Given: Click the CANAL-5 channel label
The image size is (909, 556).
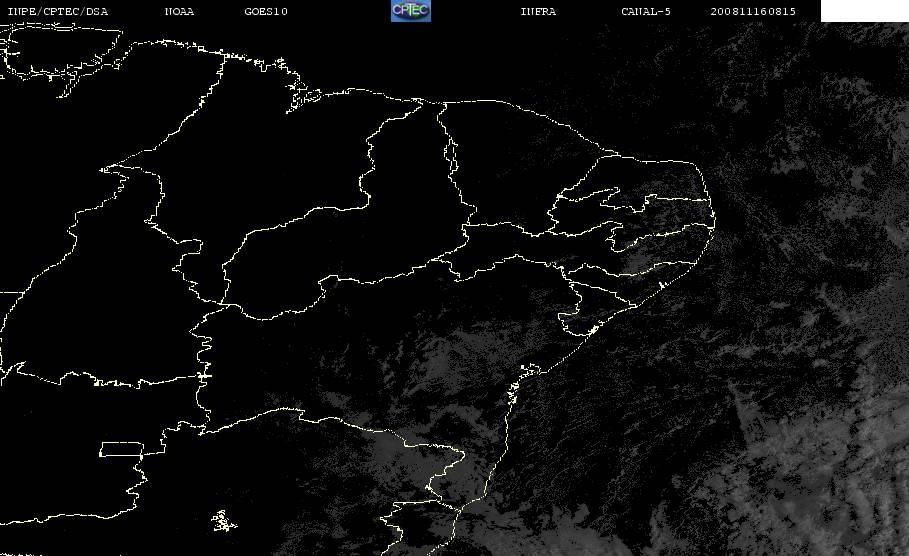Looking at the screenshot, I should tap(646, 11).
